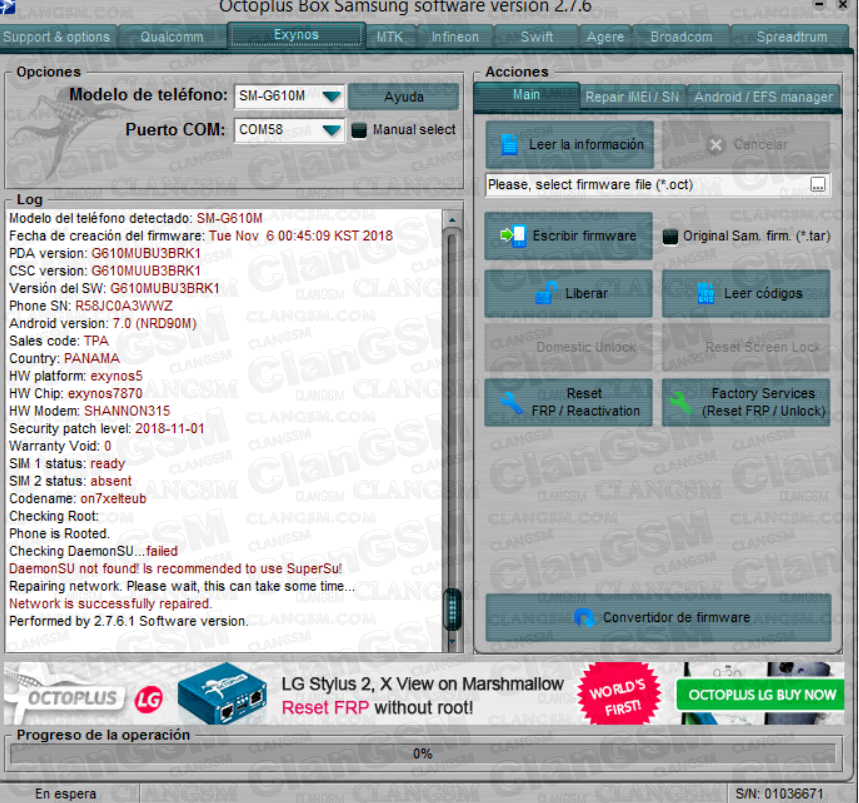The height and width of the screenshot is (803, 859).
Task: Open the Spreadtrum tab
Action: click(x=792, y=37)
